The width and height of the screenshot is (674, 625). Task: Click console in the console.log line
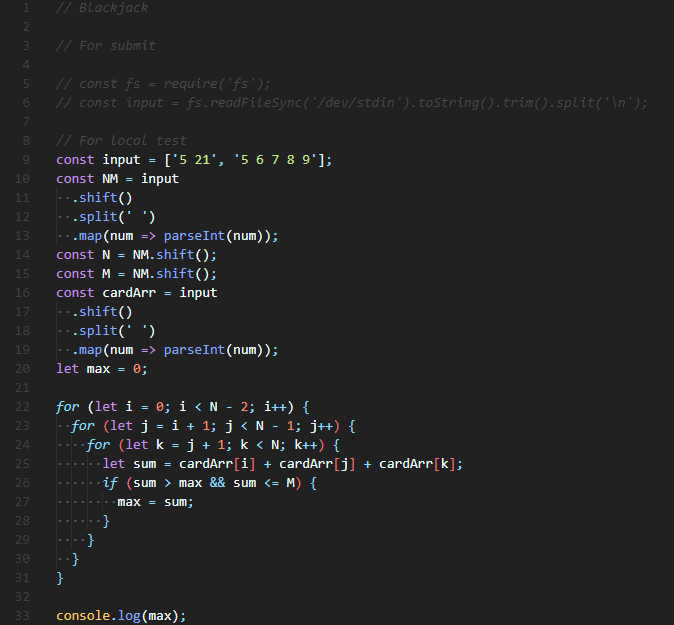[83, 616]
